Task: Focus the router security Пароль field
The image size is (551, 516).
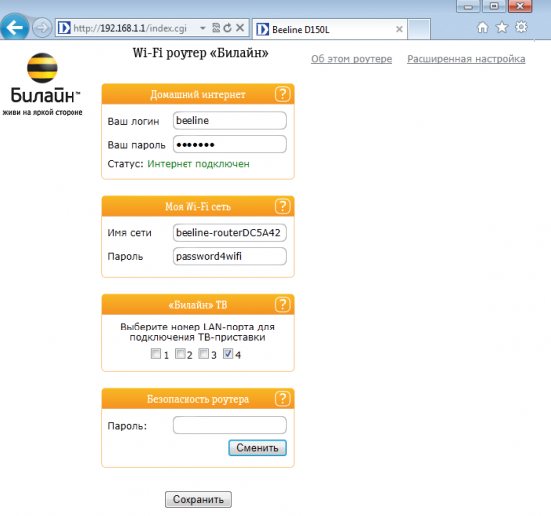Action: point(230,425)
